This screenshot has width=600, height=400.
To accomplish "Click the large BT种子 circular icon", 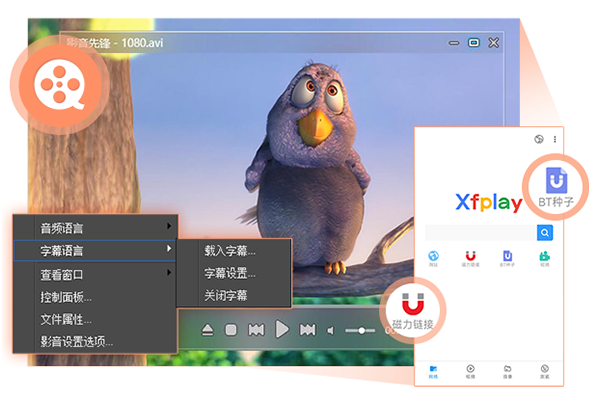I will [556, 185].
